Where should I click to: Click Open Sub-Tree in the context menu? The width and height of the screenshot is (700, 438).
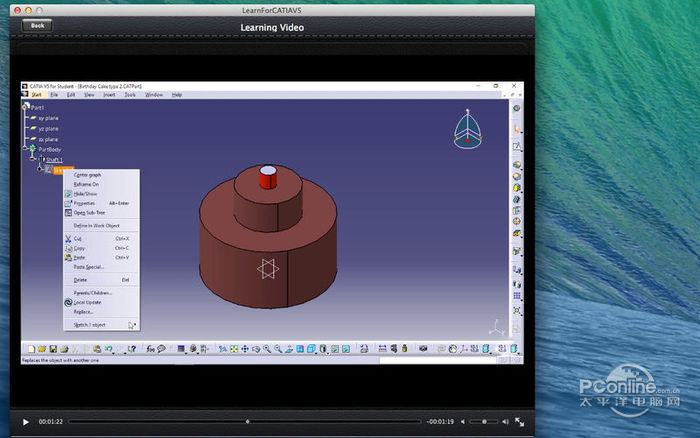coord(89,212)
